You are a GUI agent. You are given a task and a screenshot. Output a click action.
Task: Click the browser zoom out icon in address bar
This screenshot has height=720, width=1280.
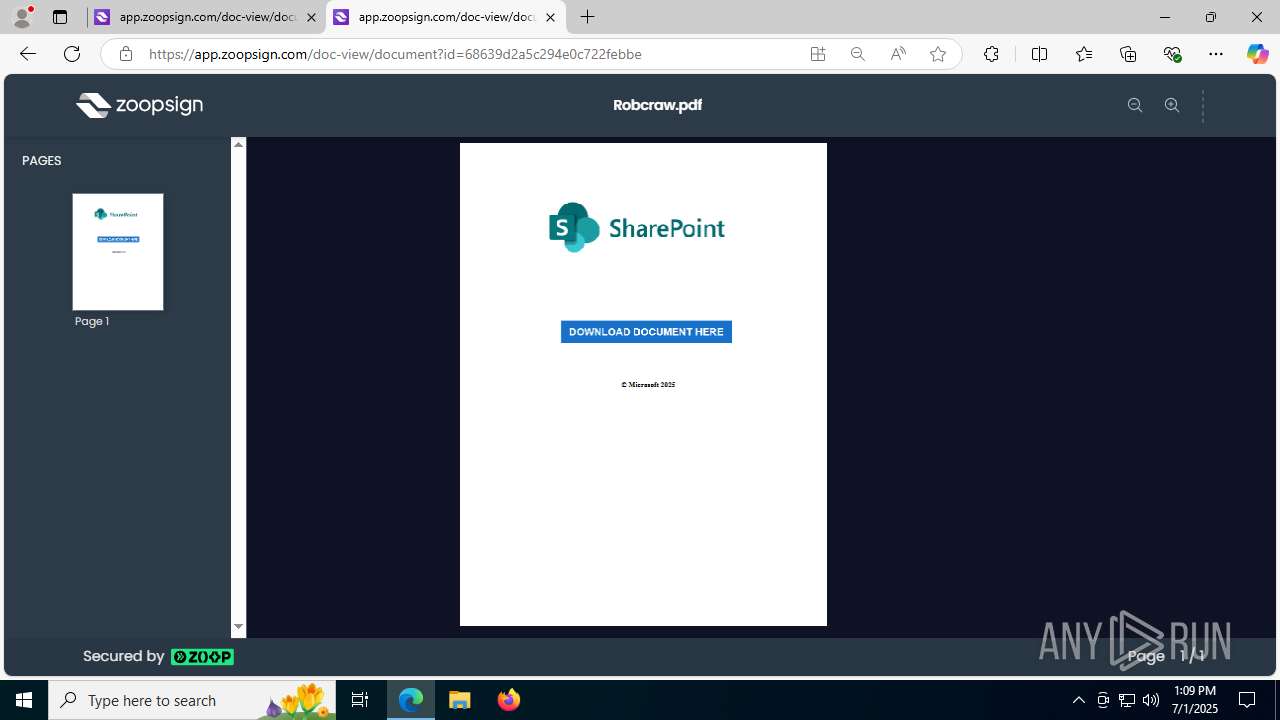(x=858, y=54)
